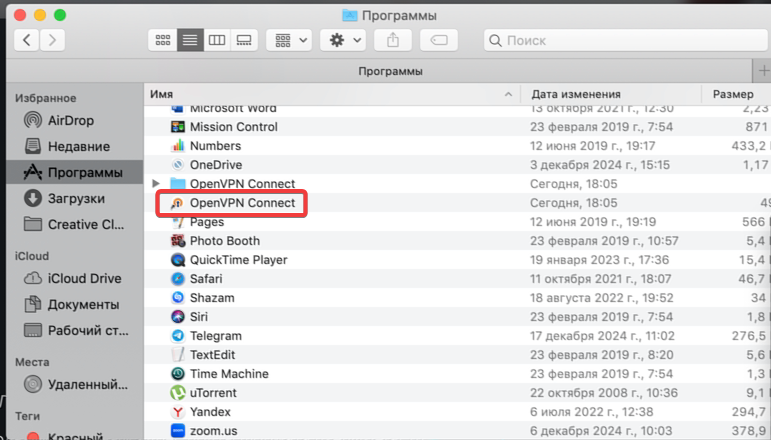The height and width of the screenshot is (440, 771).
Task: Click the Pages app icon
Action: click(x=178, y=222)
